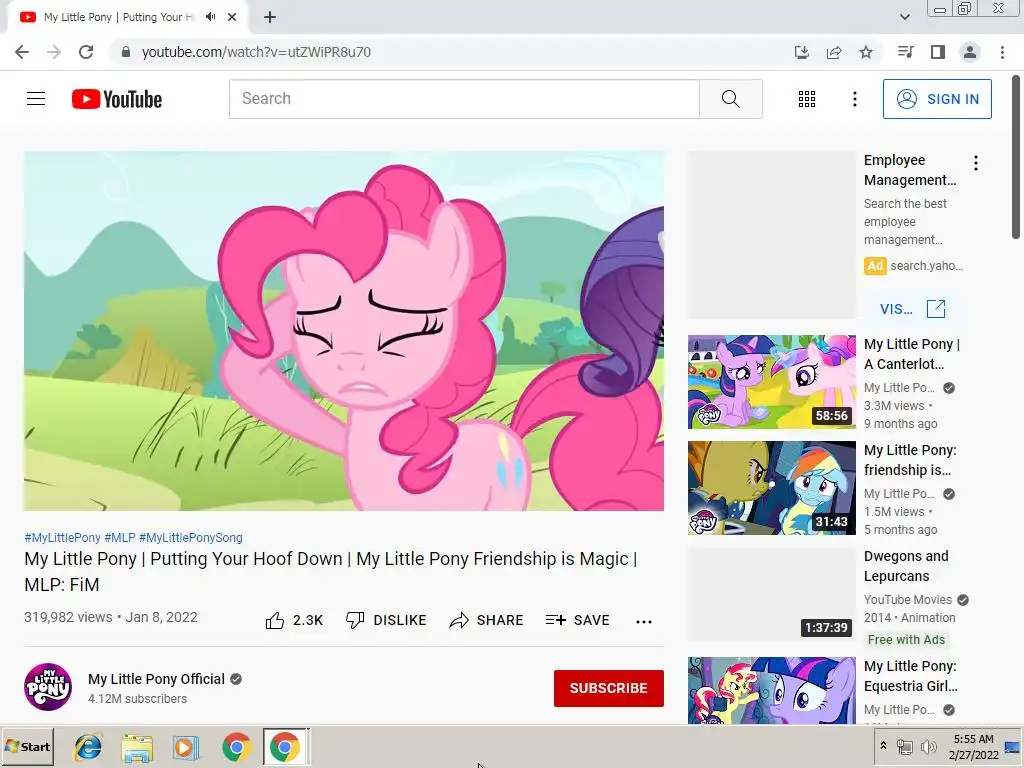Open the #MLP hashtag link
Image resolution: width=1024 pixels, height=768 pixels.
point(120,537)
